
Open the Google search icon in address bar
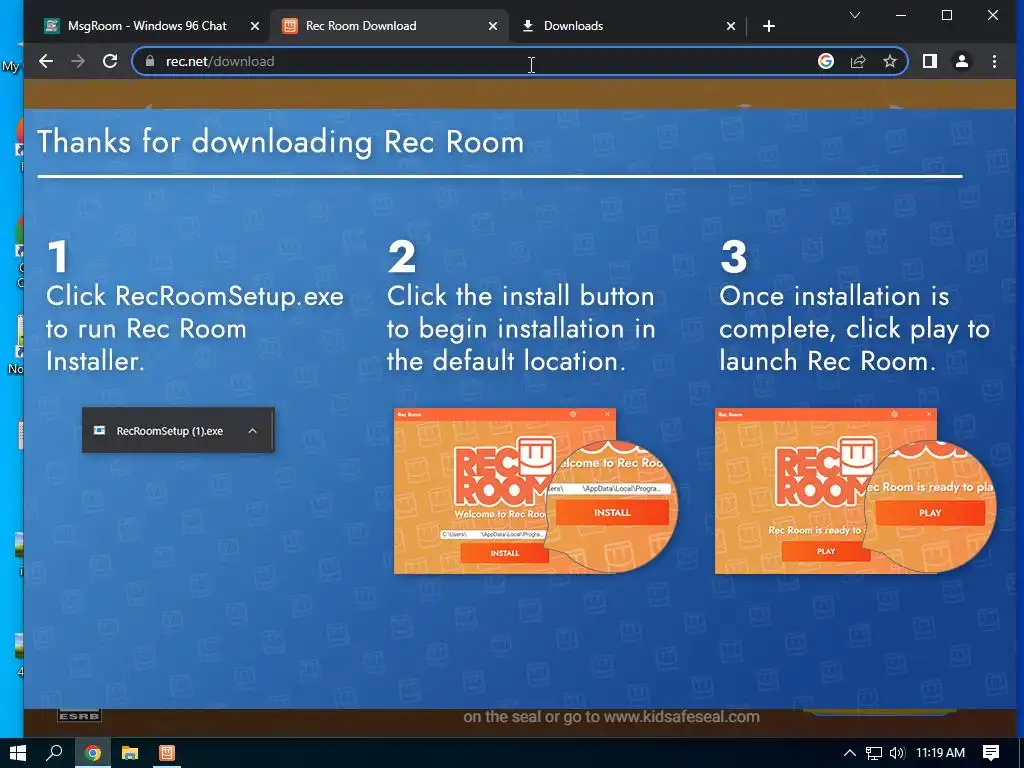[825, 61]
